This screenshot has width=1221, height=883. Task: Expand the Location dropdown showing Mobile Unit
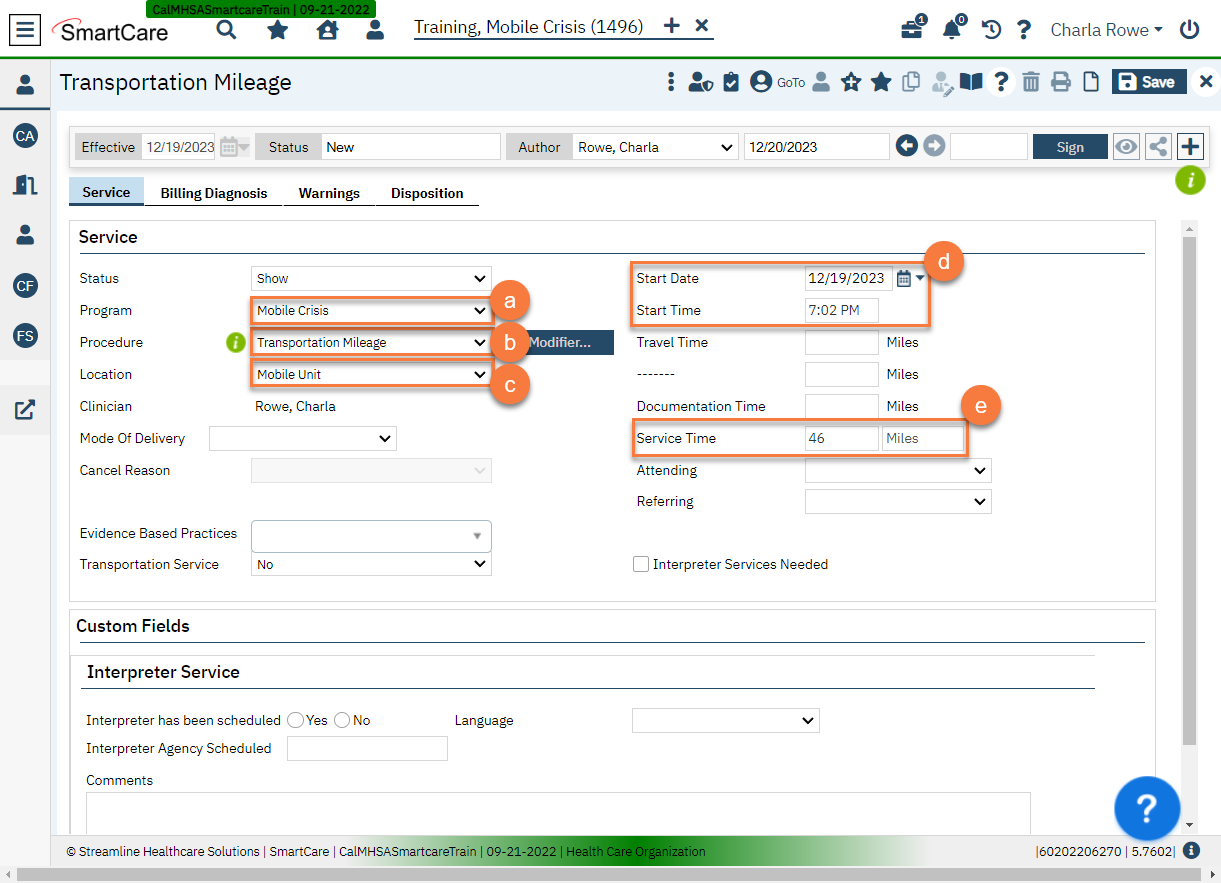click(x=370, y=375)
